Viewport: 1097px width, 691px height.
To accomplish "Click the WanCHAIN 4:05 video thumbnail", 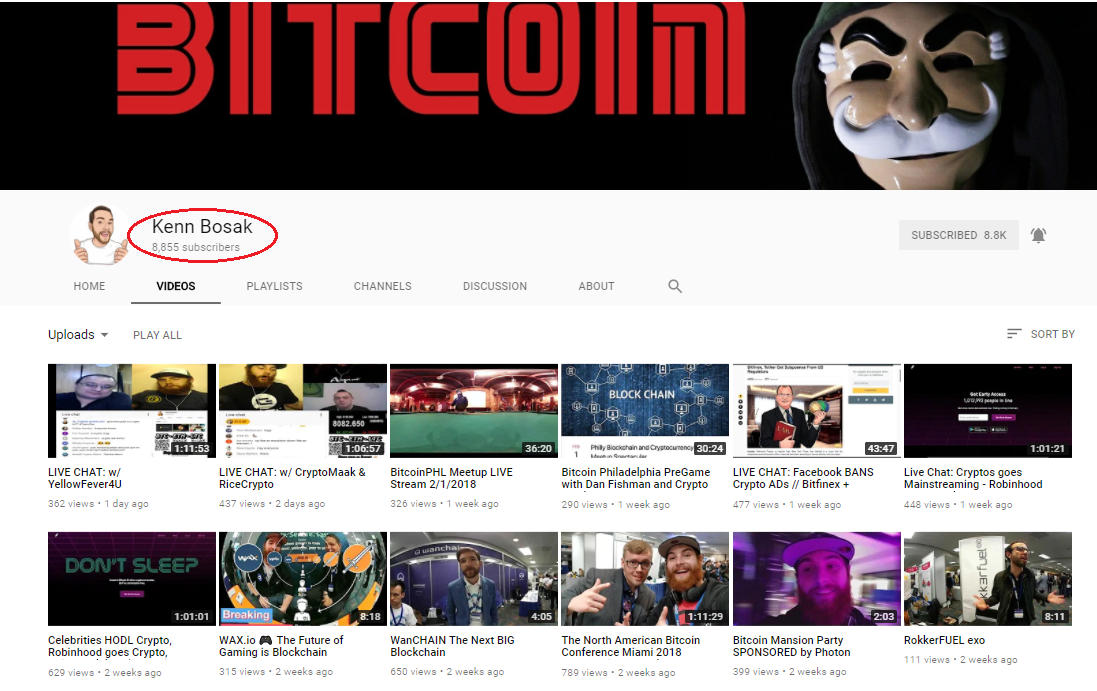I will [474, 578].
